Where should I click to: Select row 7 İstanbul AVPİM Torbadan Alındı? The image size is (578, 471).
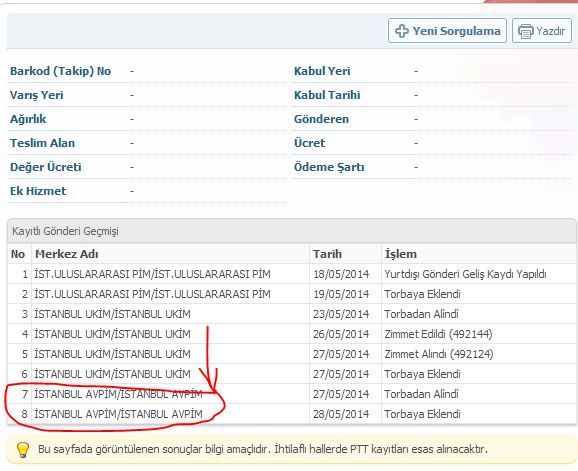click(292, 394)
